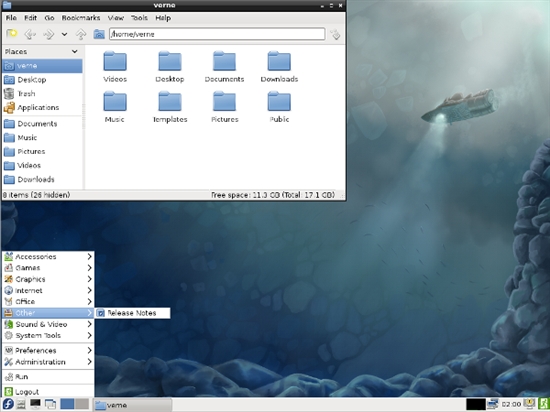
Task: Select Trash in the Places sidebar
Action: pyautogui.click(x=42, y=94)
